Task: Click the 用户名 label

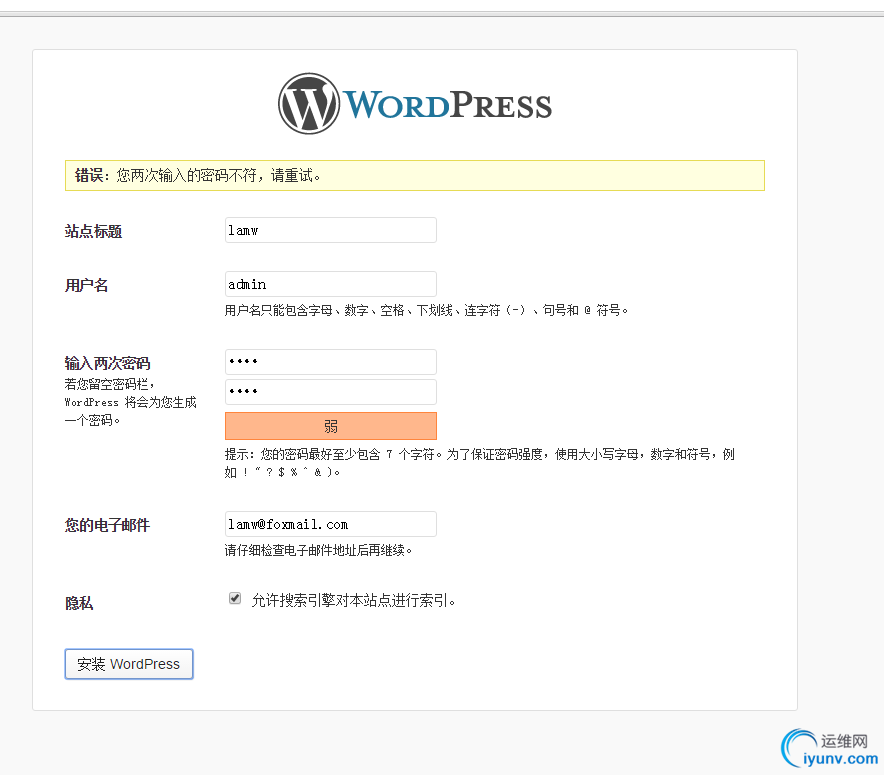Action: pyautogui.click(x=86, y=285)
